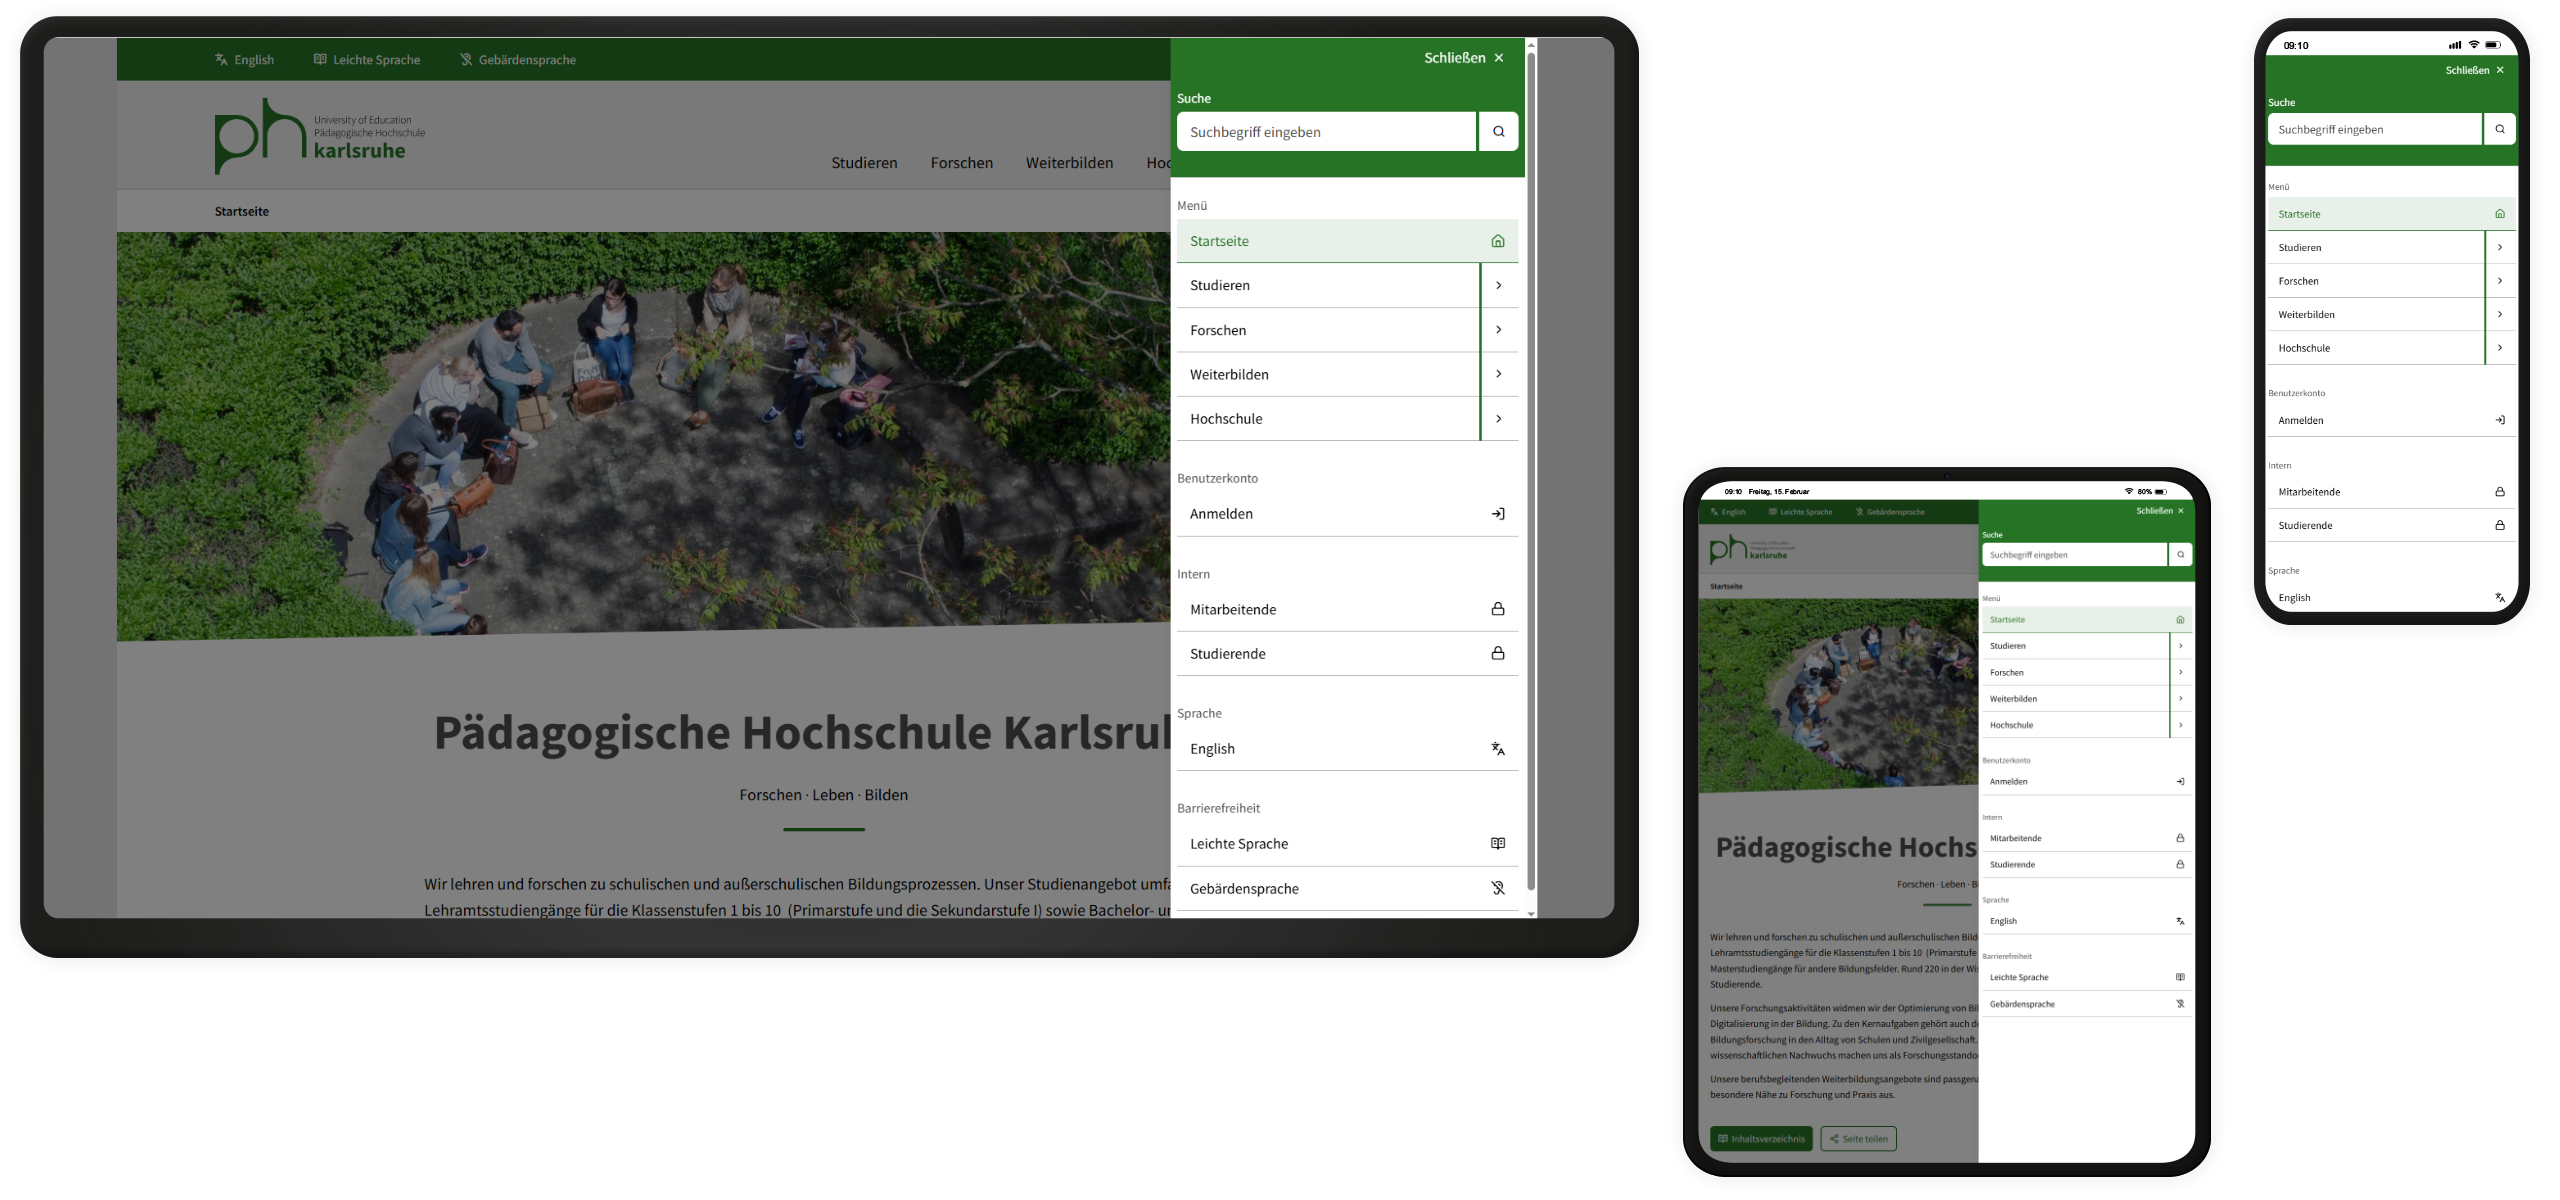The height and width of the screenshot is (1200, 2560).
Task: Open Forschen from the top navigation
Action: click(x=961, y=162)
